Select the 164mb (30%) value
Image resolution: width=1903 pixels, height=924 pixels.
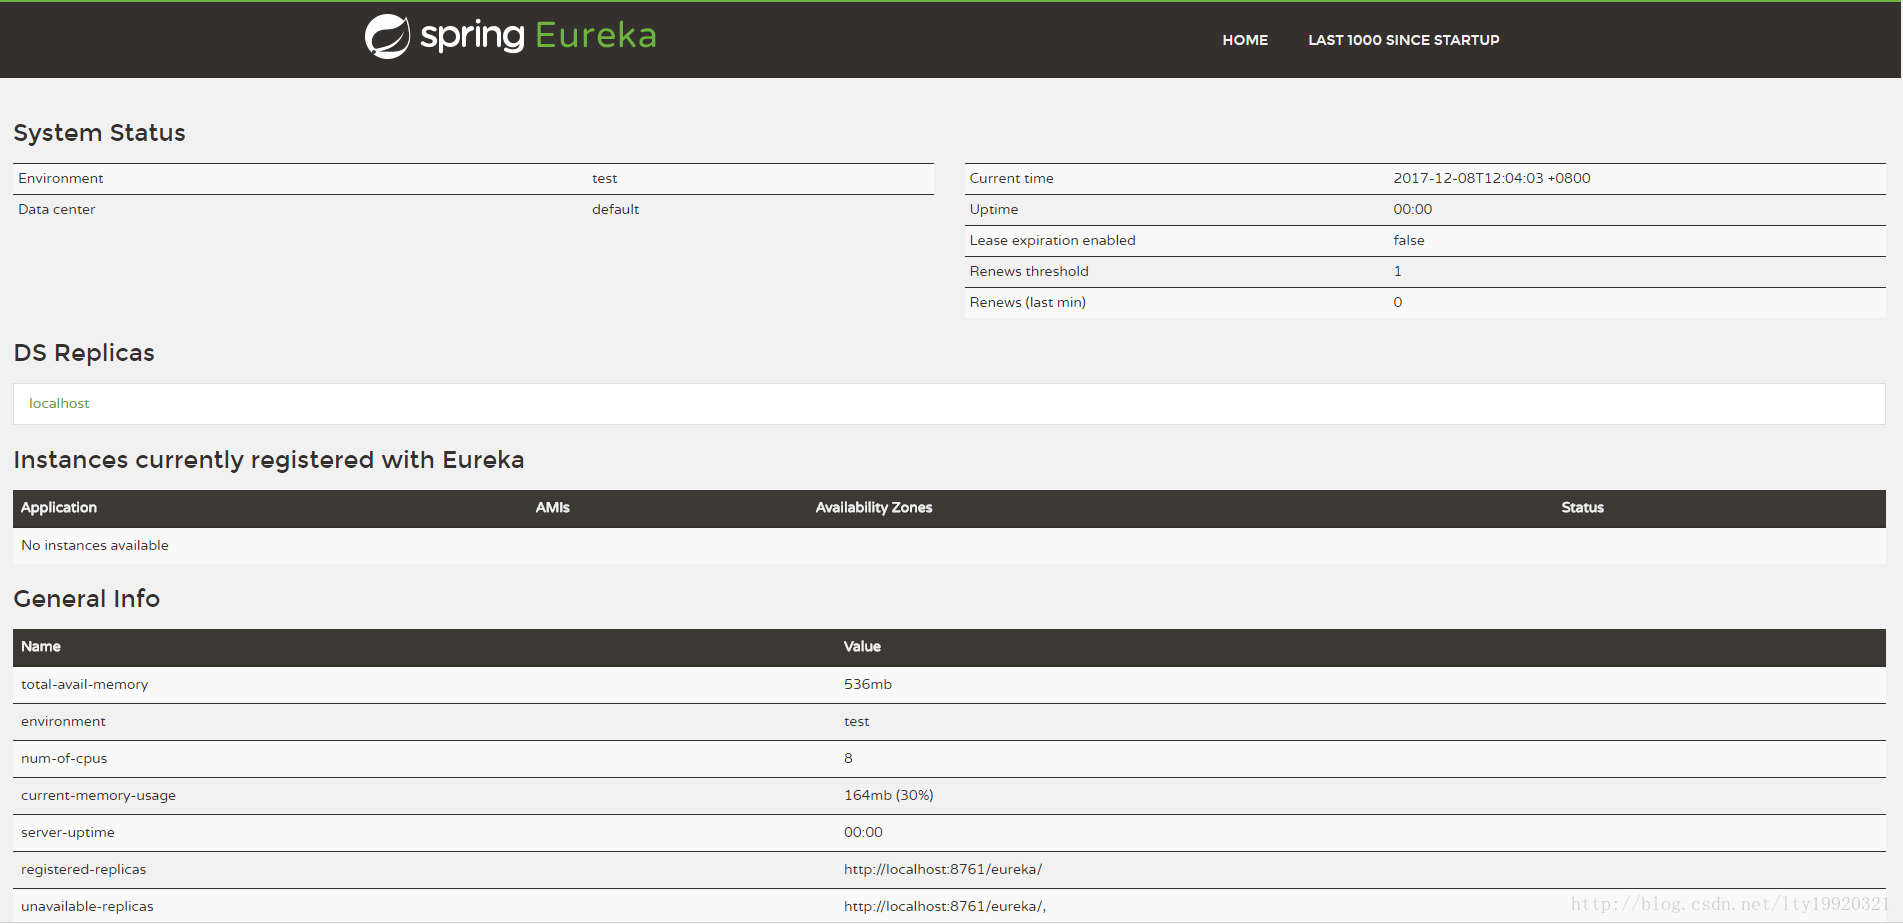(x=889, y=796)
